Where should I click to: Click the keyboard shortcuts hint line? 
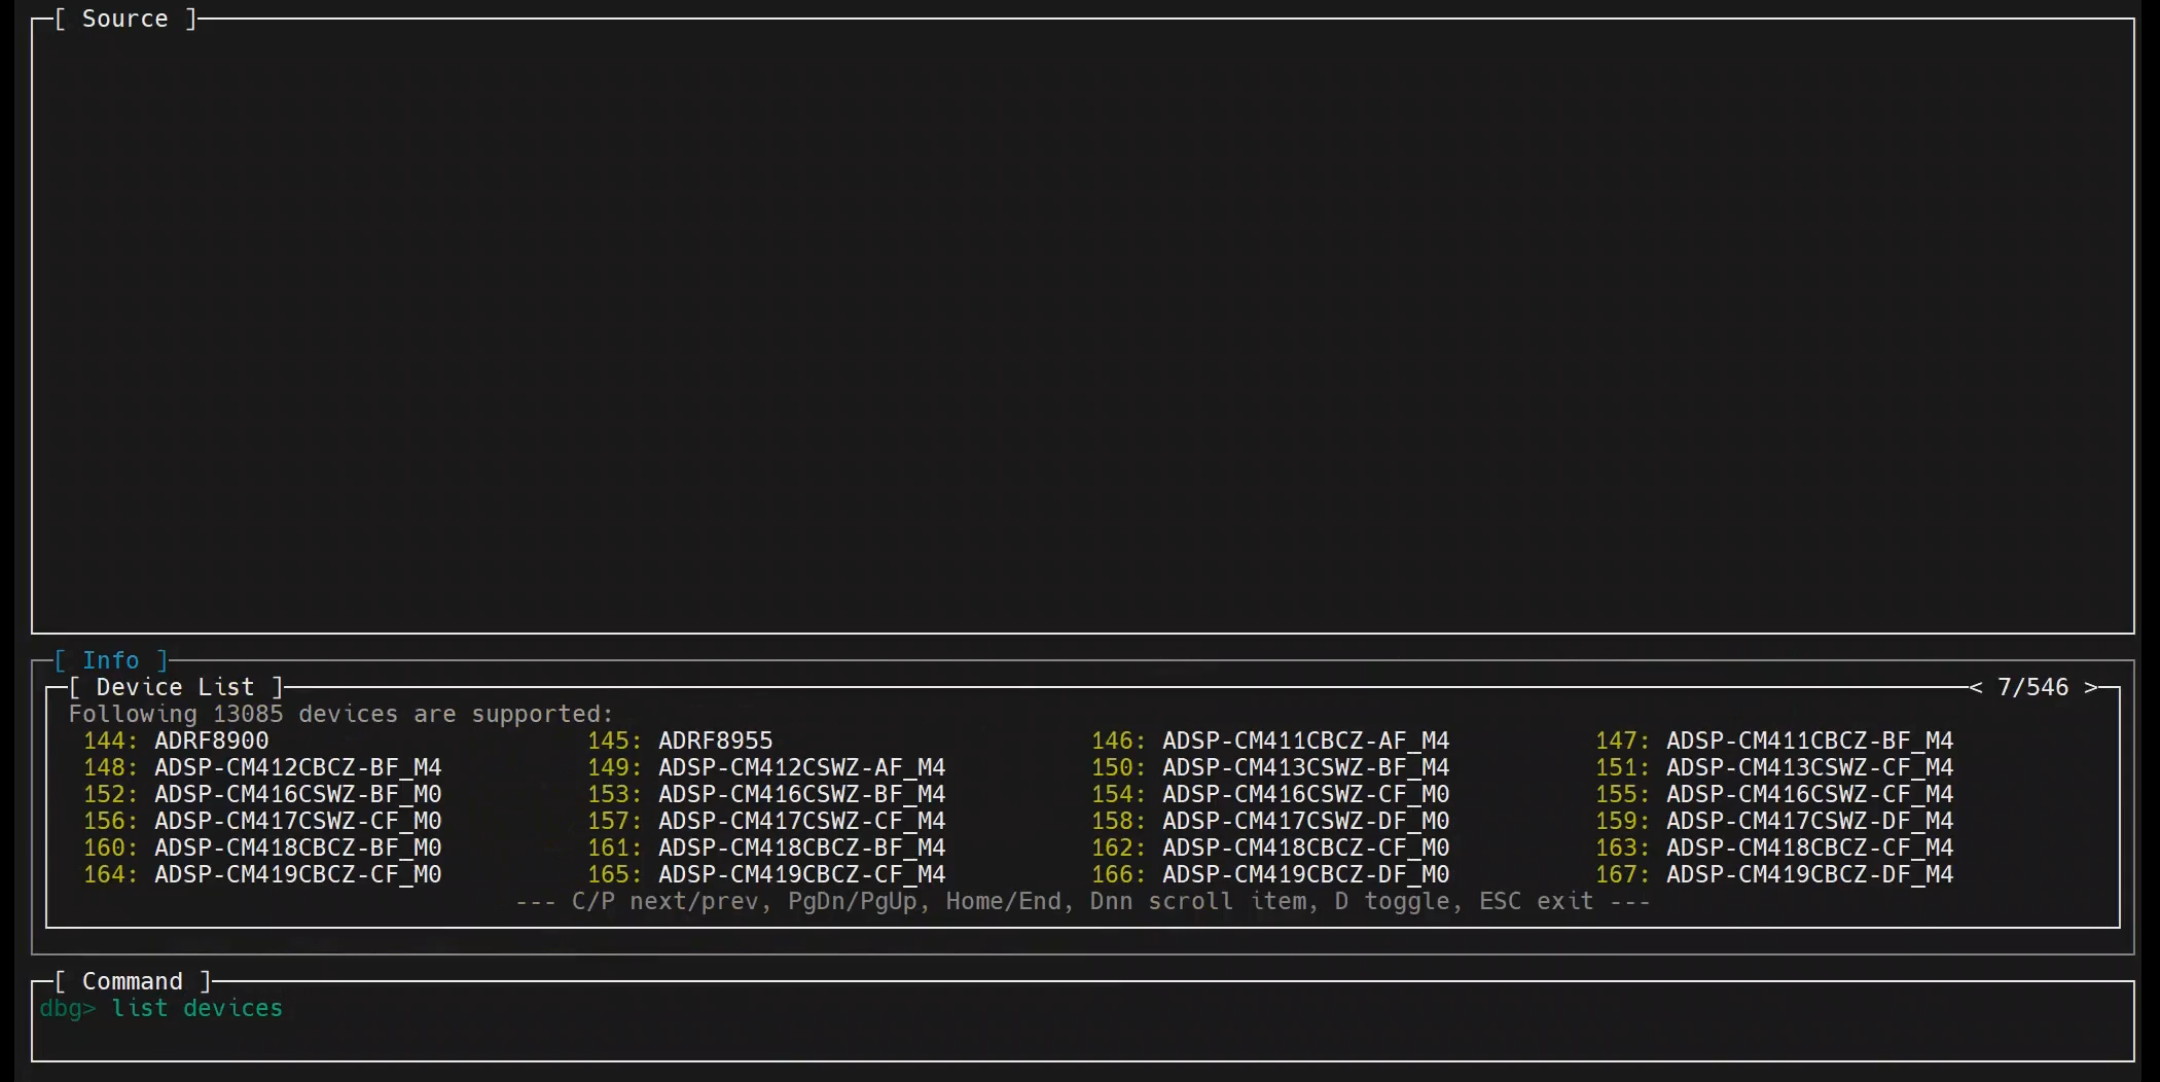1082,902
